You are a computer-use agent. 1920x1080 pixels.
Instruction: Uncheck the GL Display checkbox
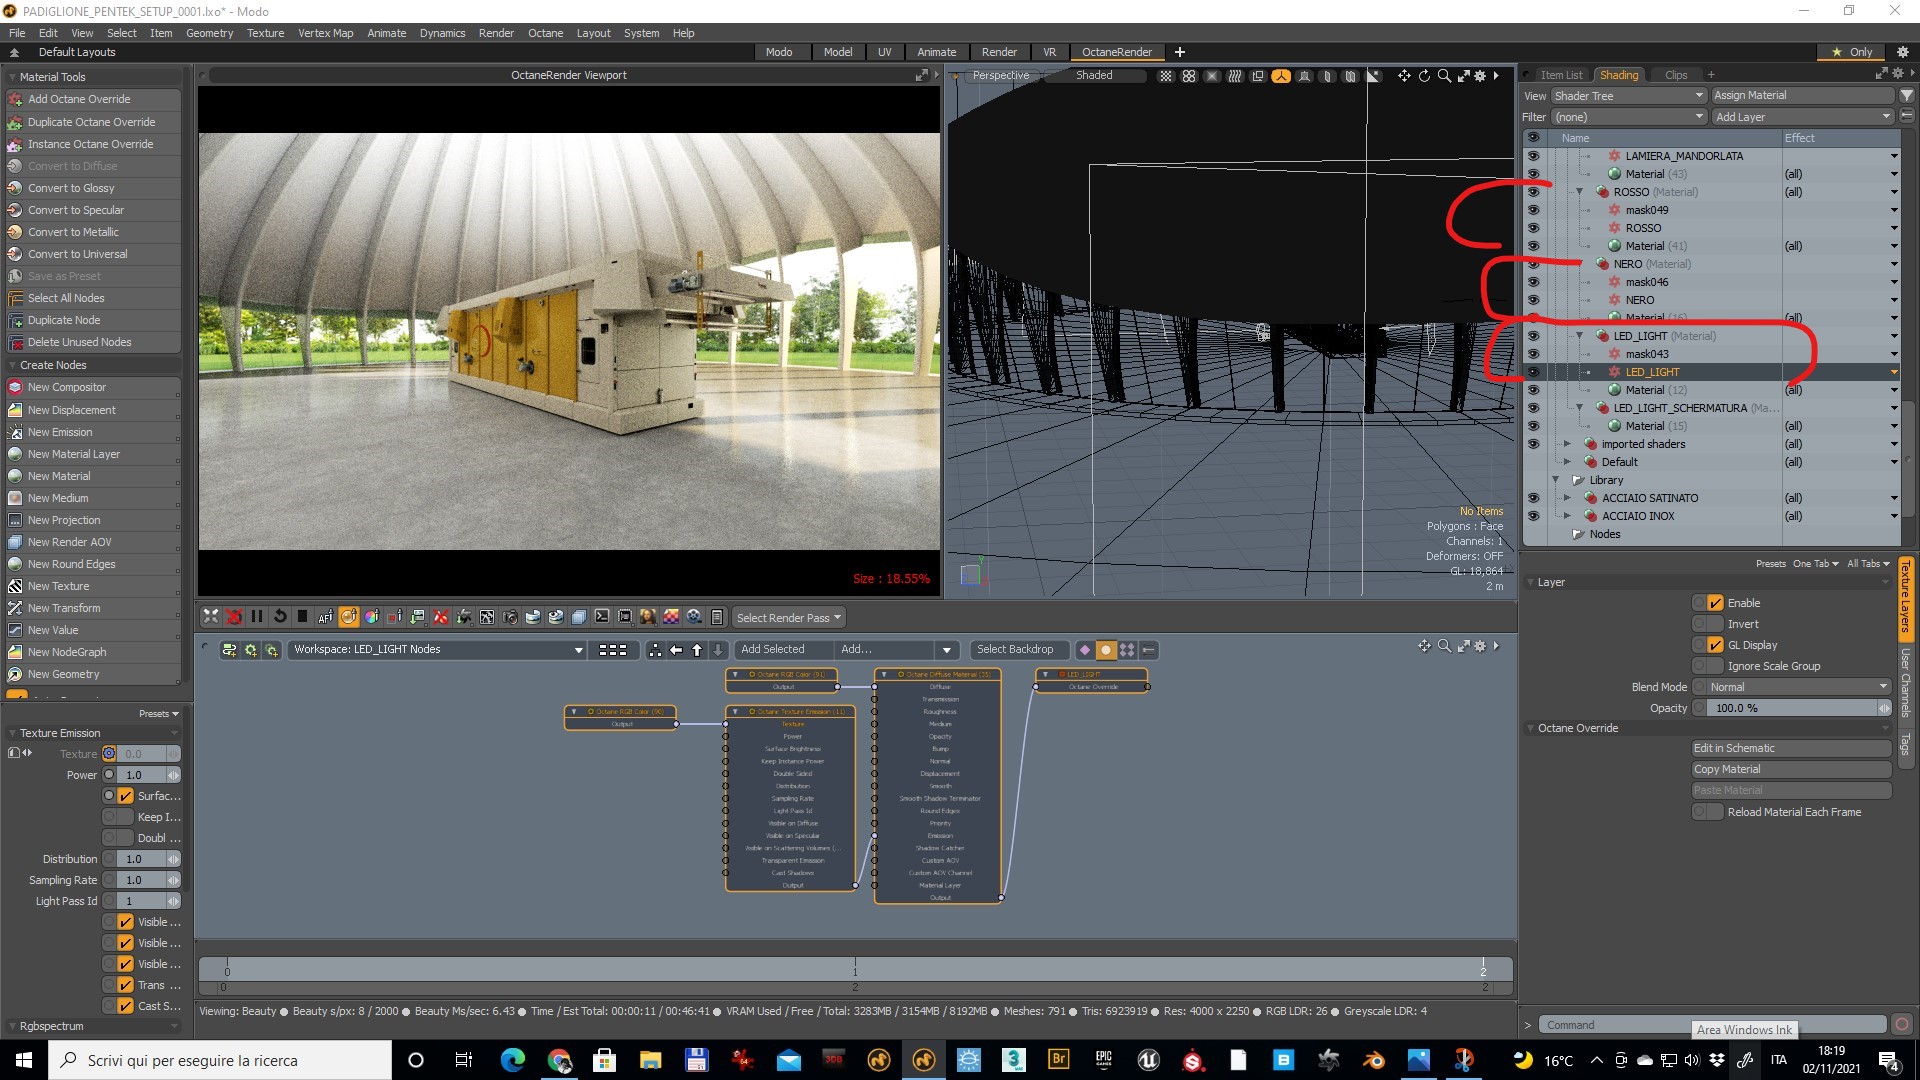tap(1715, 645)
